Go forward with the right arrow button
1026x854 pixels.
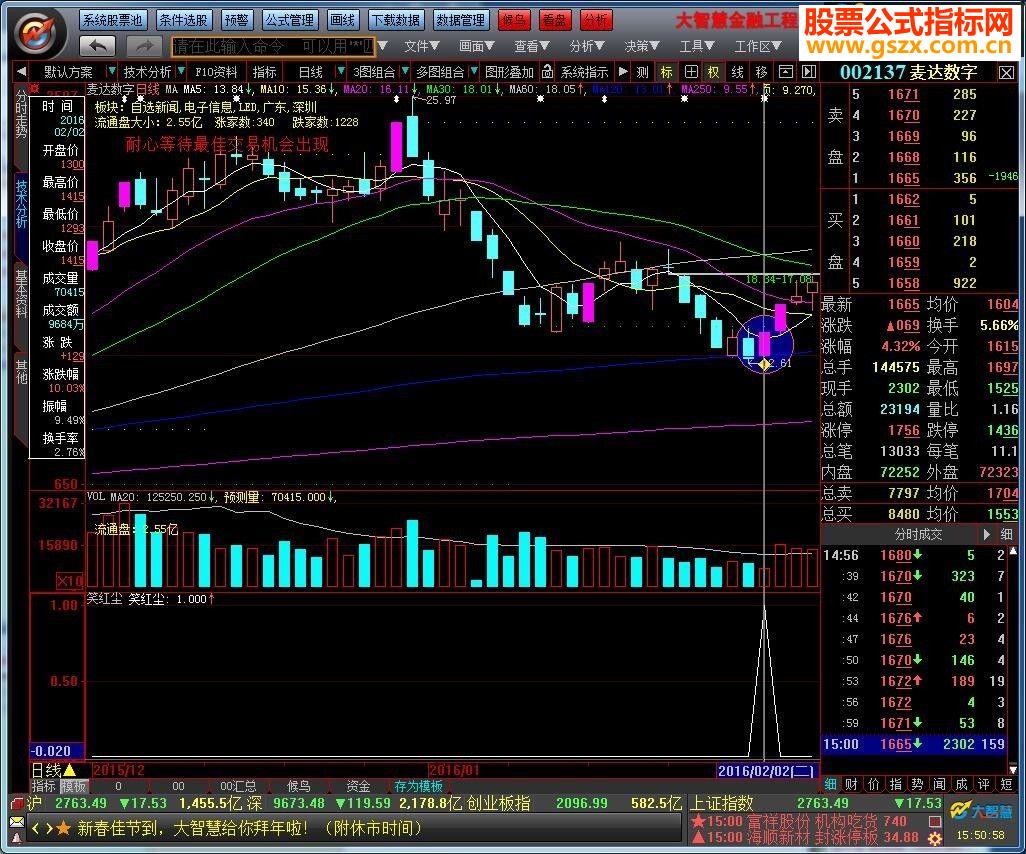point(145,46)
